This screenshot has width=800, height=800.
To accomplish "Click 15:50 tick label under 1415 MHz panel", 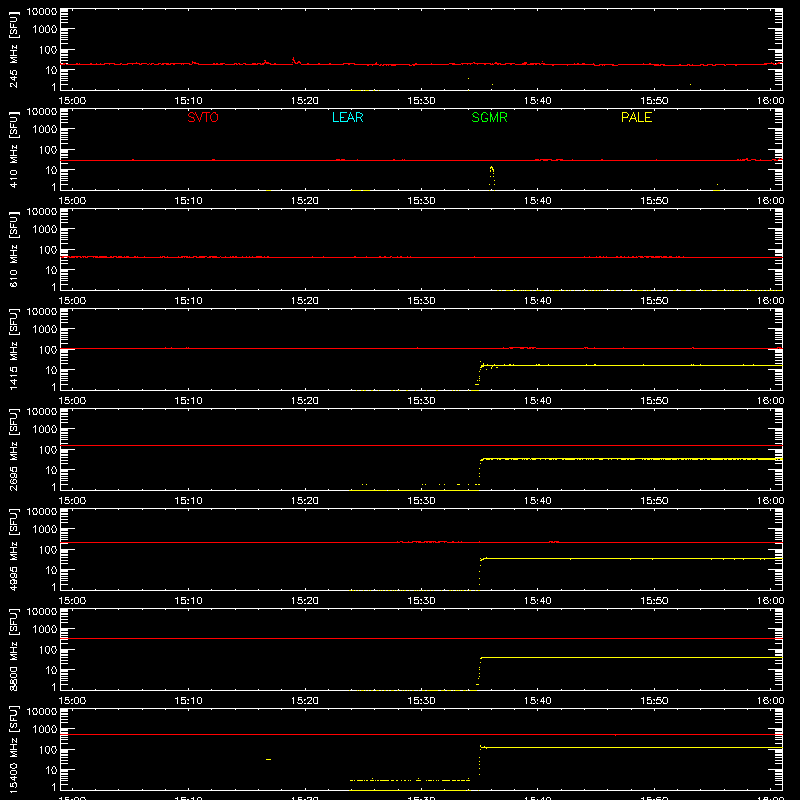I will coord(654,401).
